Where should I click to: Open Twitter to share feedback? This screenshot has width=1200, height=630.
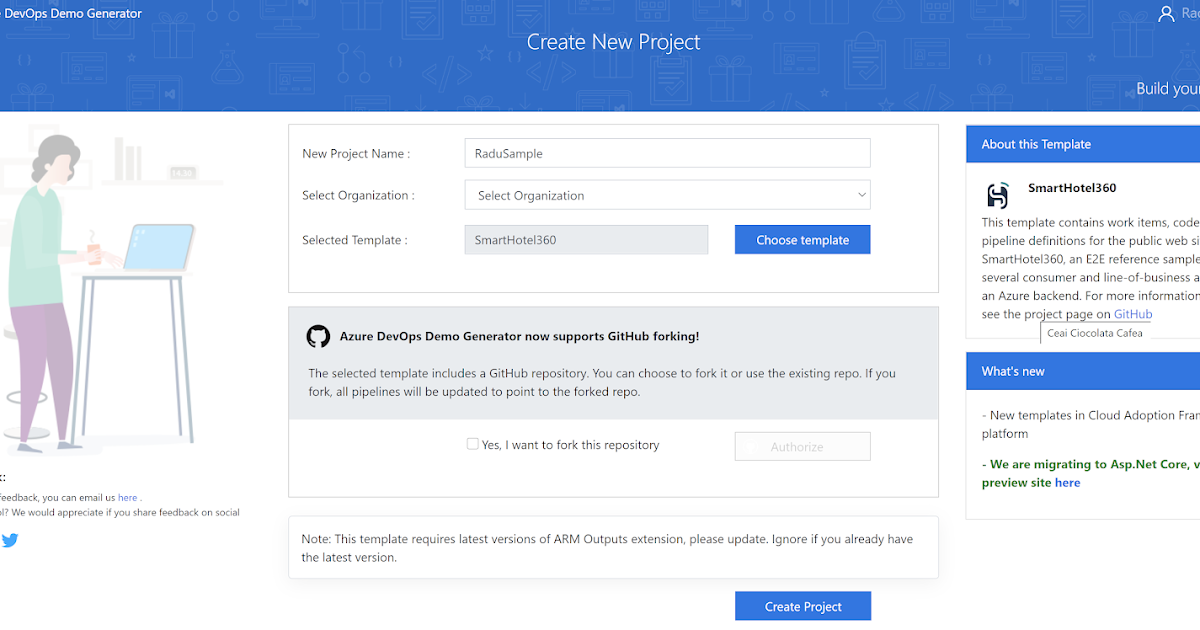10,540
